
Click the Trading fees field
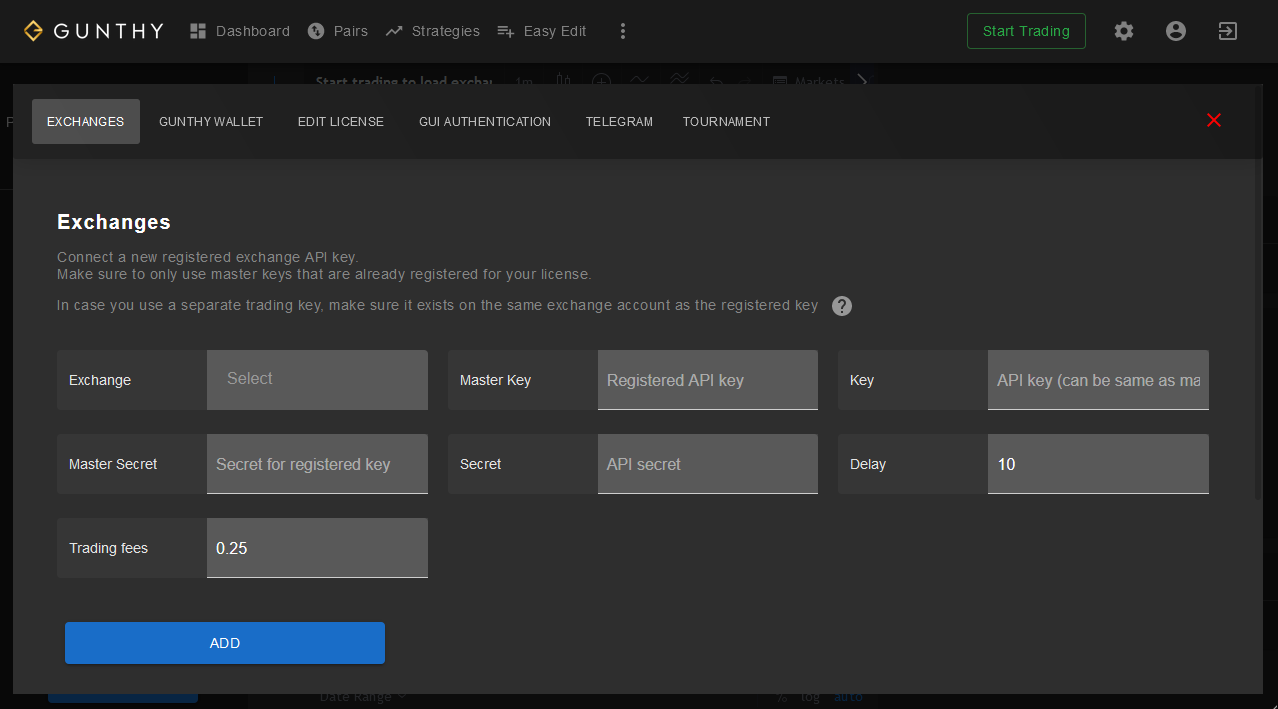(317, 548)
